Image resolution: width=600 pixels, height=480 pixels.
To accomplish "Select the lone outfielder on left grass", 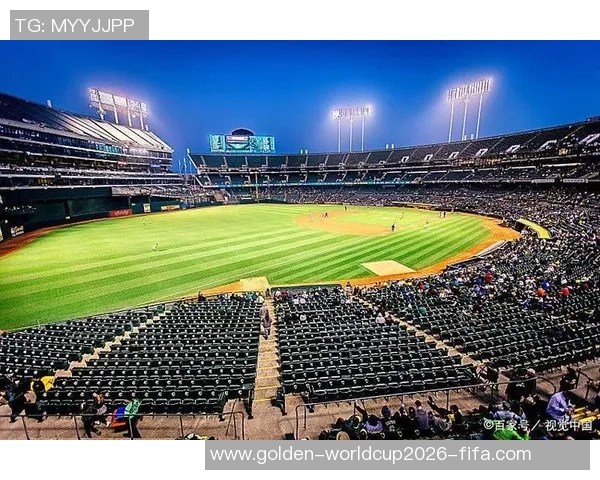I will point(156,247).
